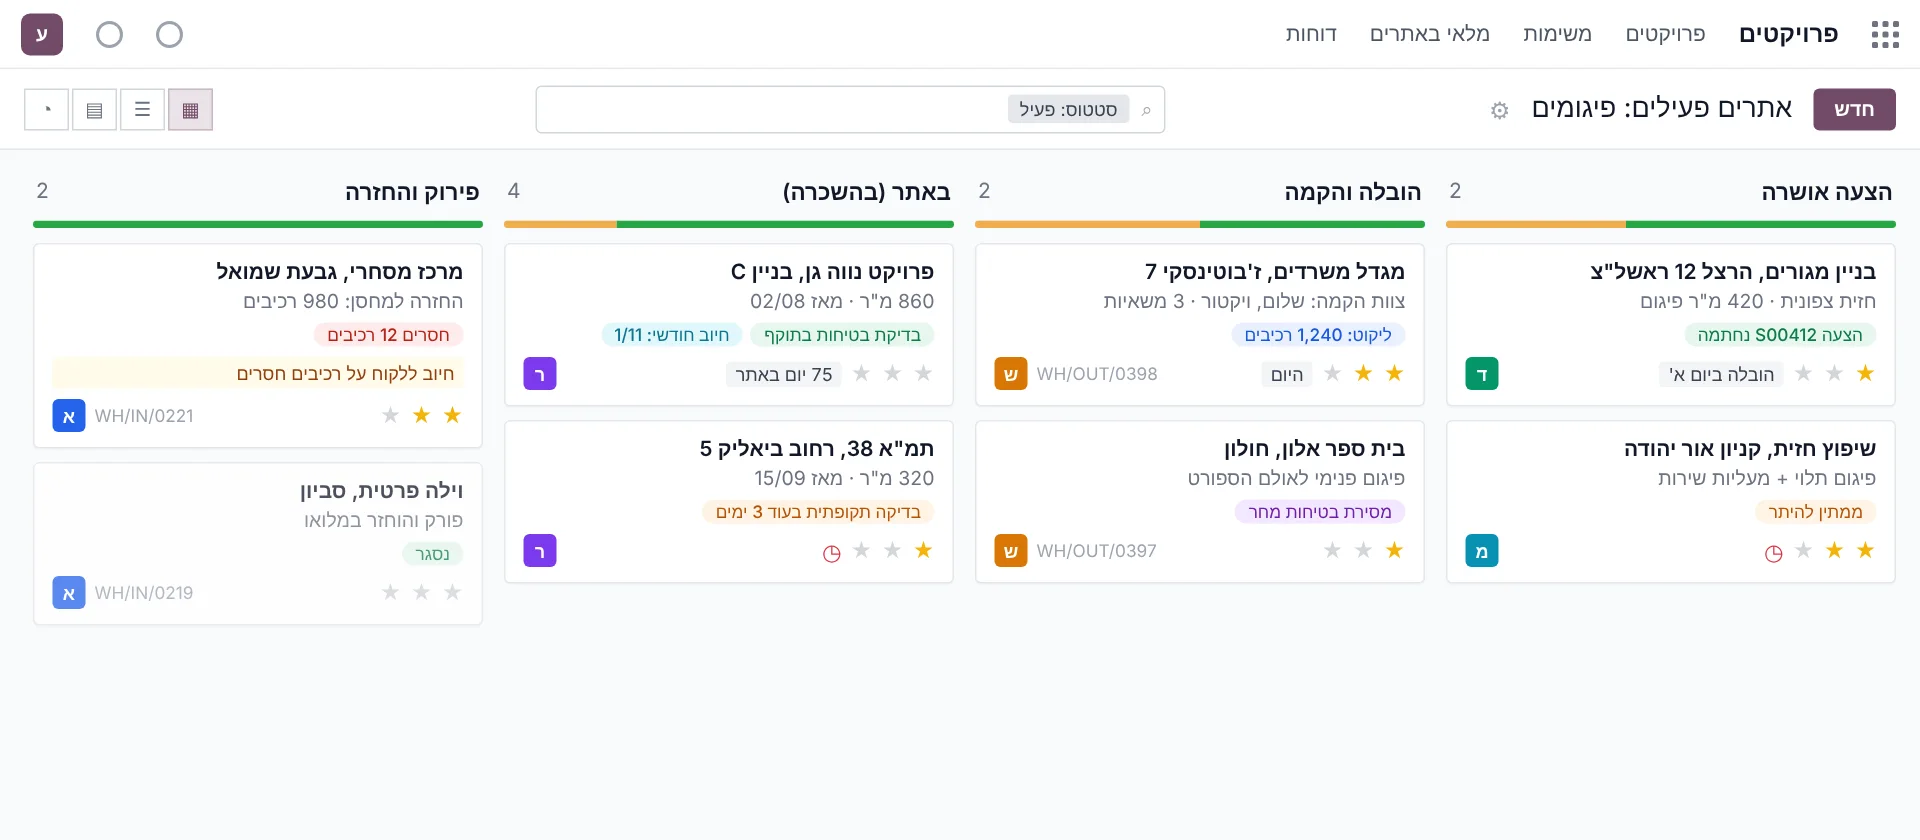Toggle the filled star on בניין מגורים card
1920x840 pixels.
(1865, 373)
